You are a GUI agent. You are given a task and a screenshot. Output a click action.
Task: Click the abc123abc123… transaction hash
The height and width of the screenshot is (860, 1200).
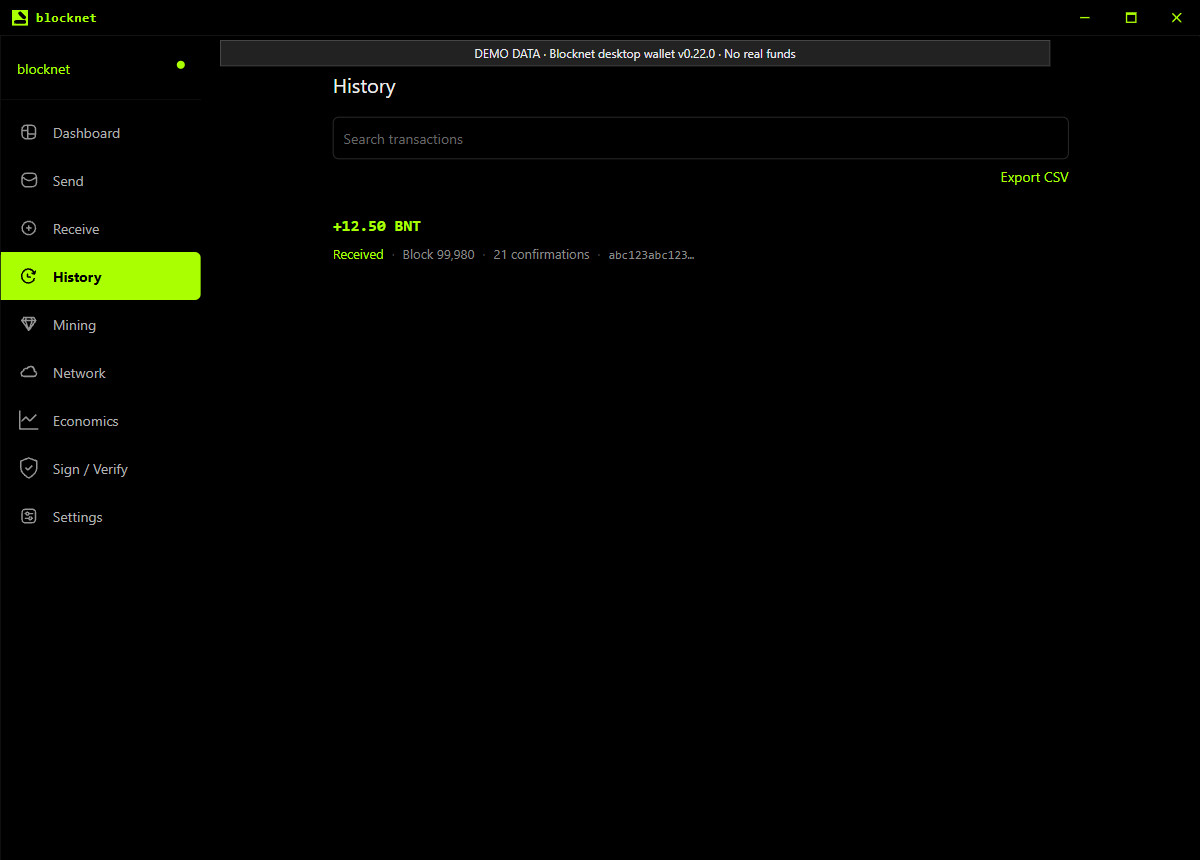click(x=651, y=255)
